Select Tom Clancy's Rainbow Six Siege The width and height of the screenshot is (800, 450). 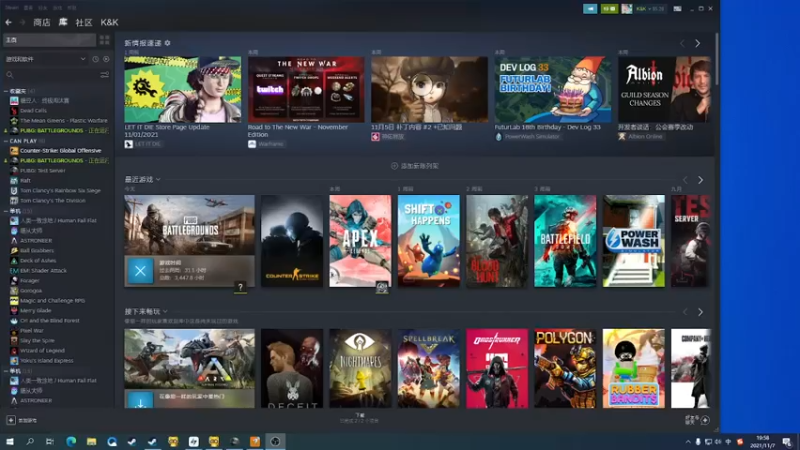(x=60, y=191)
